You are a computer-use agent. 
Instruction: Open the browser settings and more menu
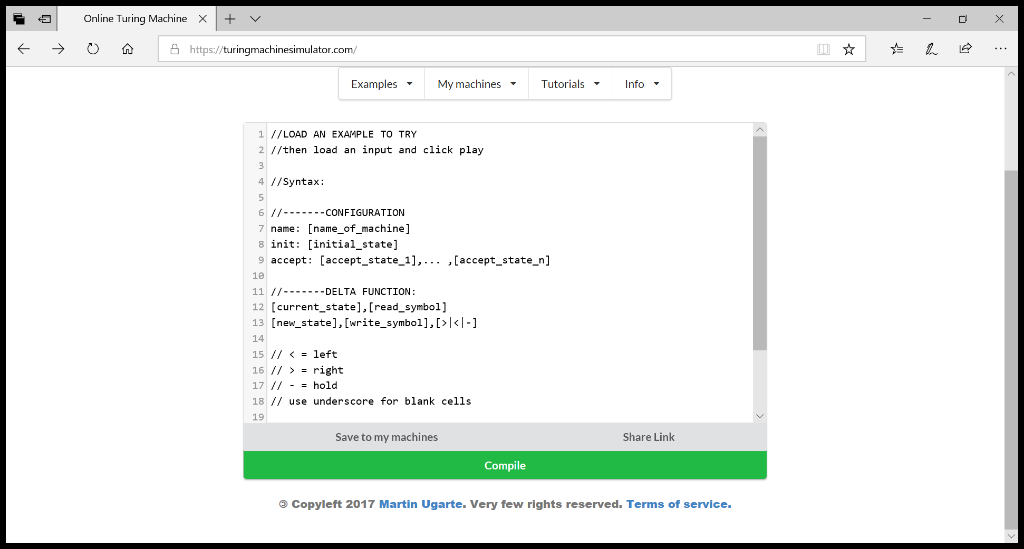pyautogui.click(x=1000, y=49)
